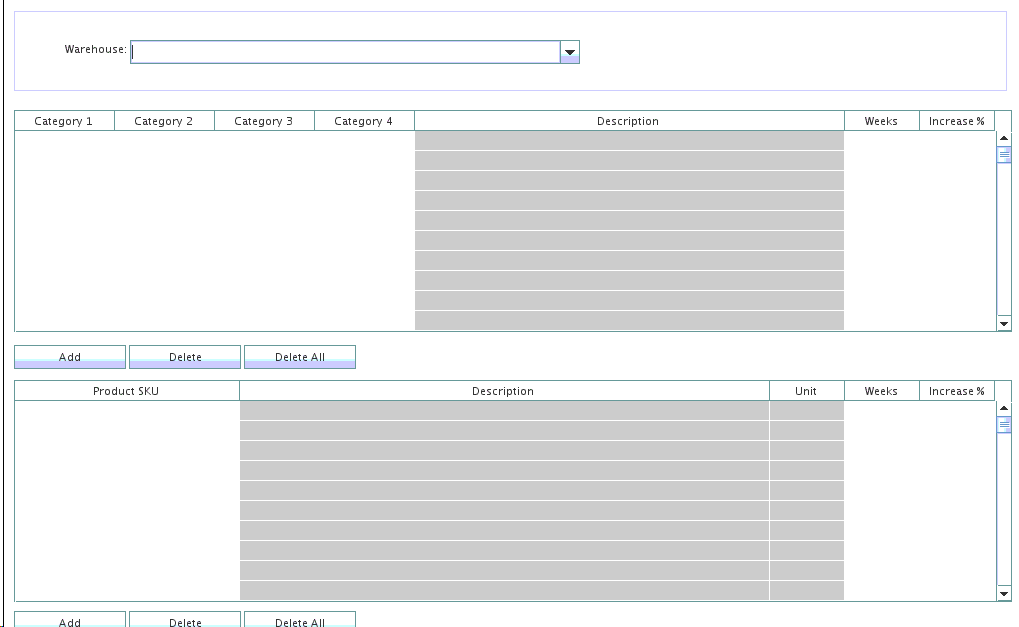1019x627 pixels.
Task: Click Weeks header in product table
Action: coord(881,391)
